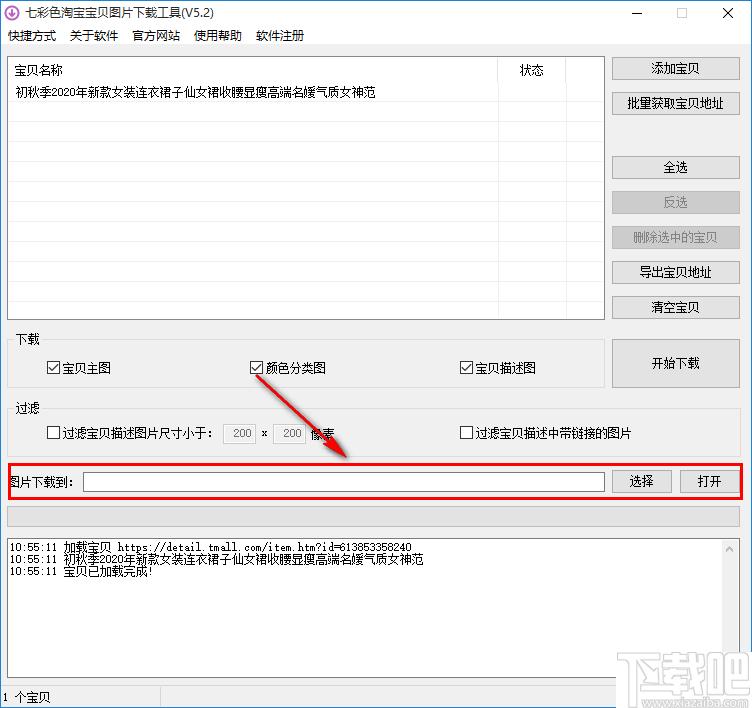
Task: Click the 状态 column header
Action: (x=532, y=71)
